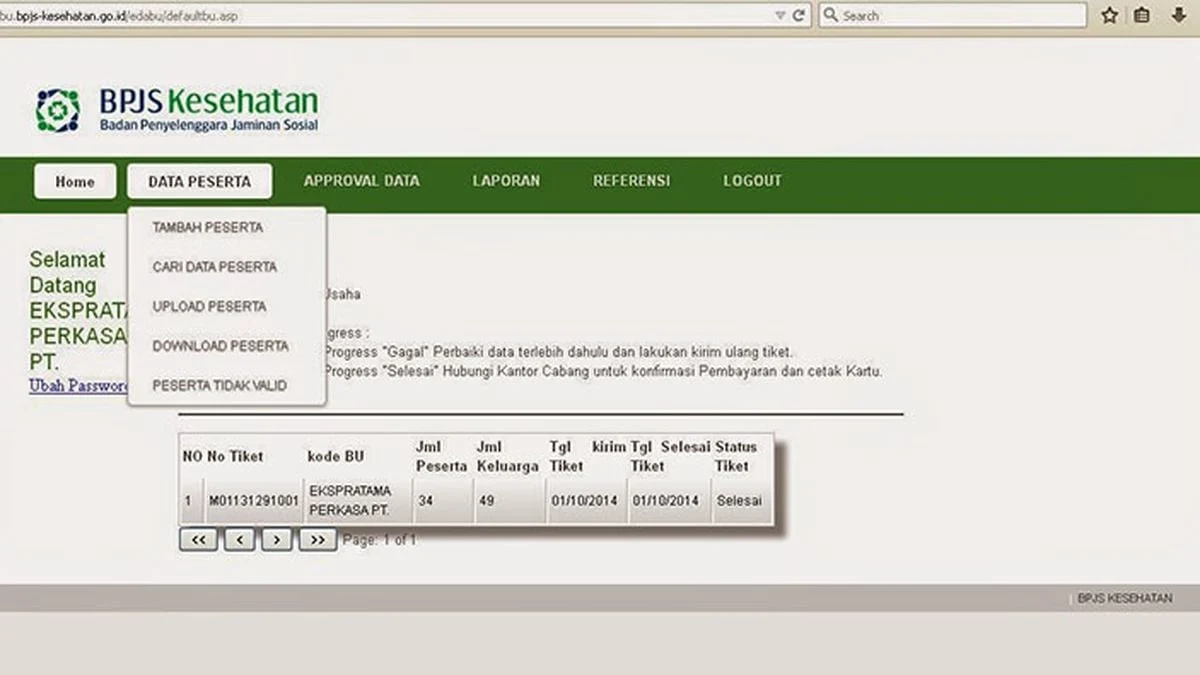1200x675 pixels.
Task: Choose DOWNLOAD PESERTA menu item
Action: click(221, 346)
